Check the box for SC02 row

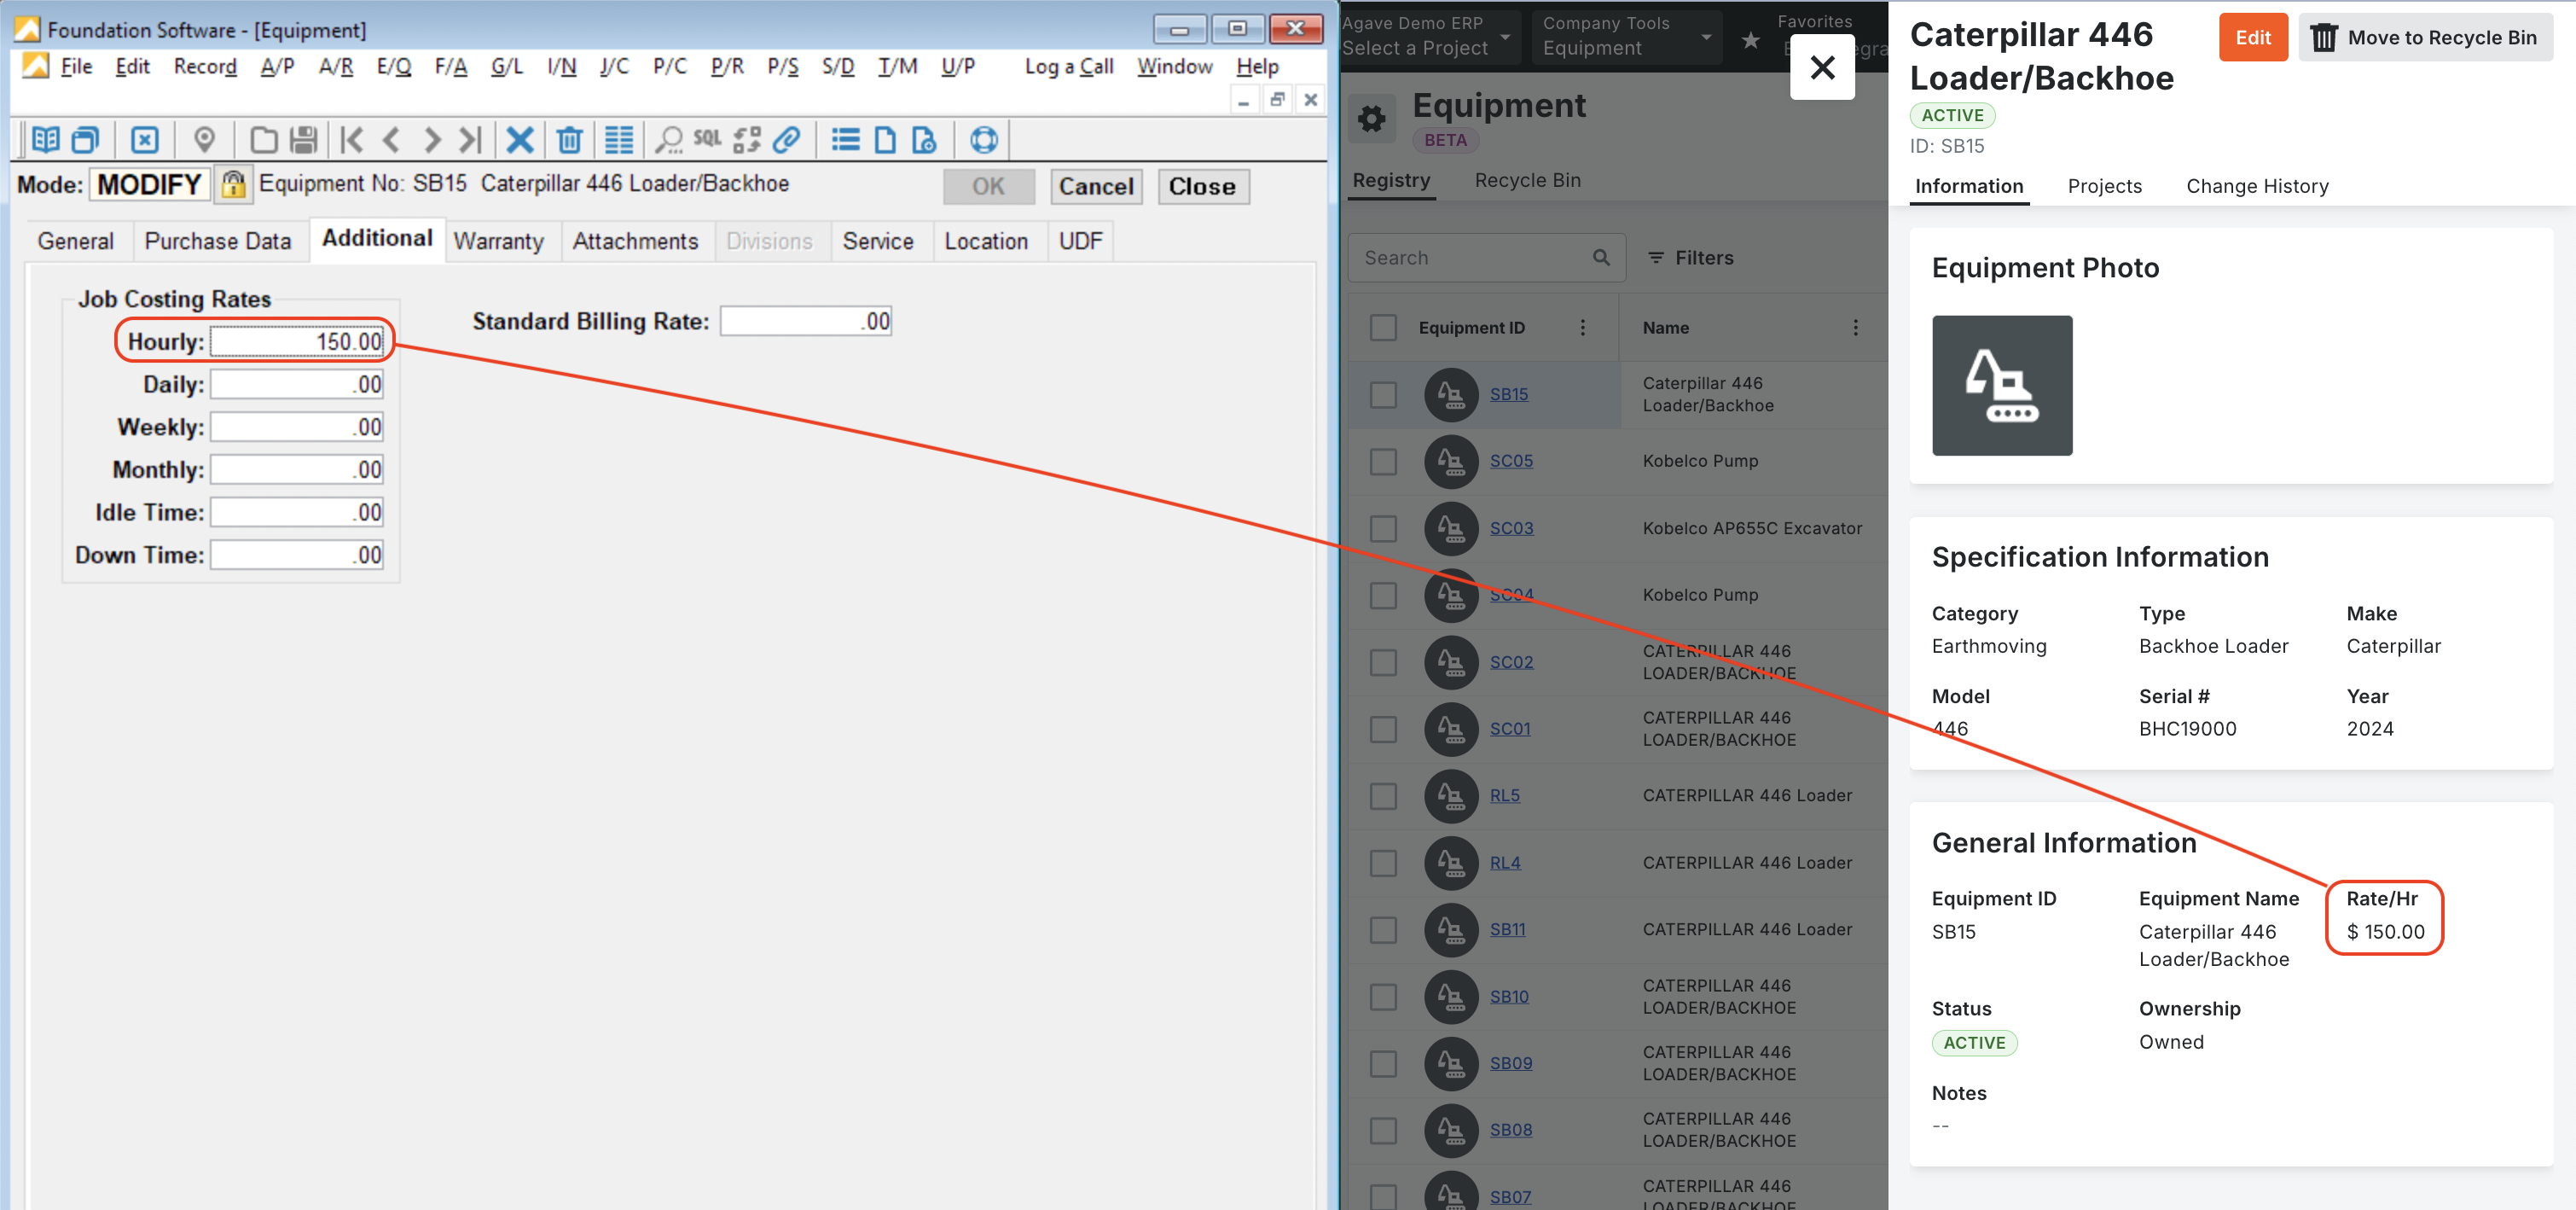pos(1383,662)
